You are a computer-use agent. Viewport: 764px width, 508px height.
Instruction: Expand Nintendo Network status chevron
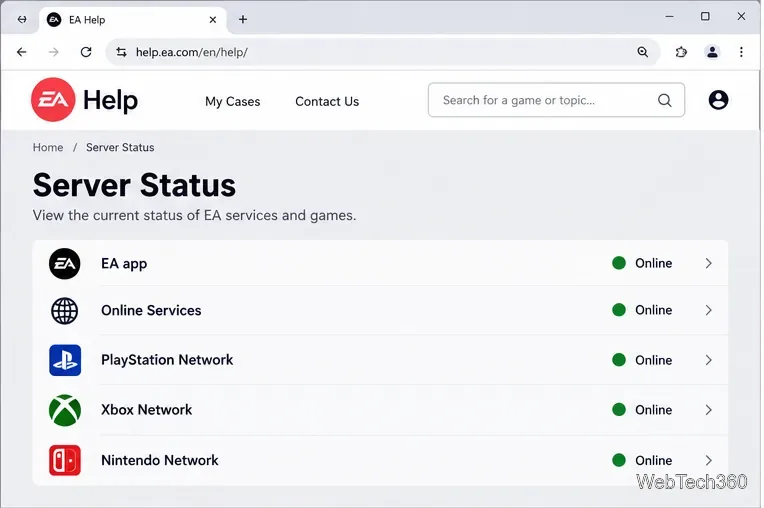708,460
